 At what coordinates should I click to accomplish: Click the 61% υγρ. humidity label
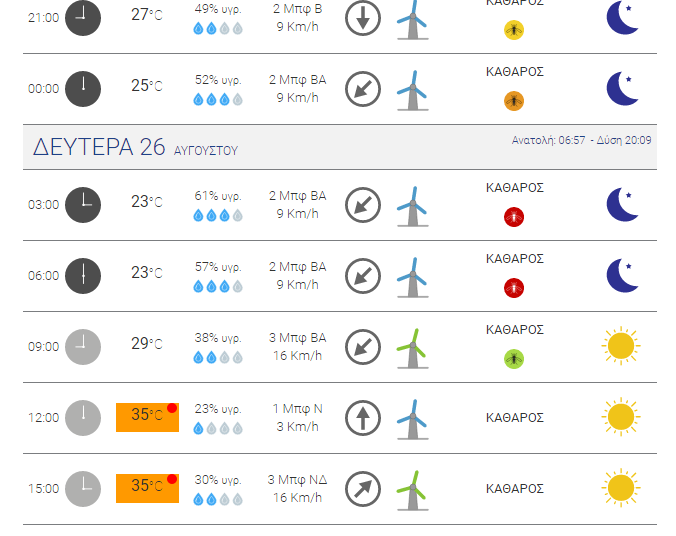tap(218, 196)
